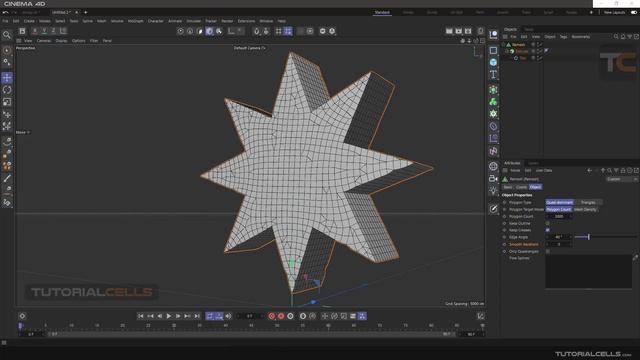Open the Text spline tool
Image resolution: width=640 pixels, height=360 pixels.
pyautogui.click(x=493, y=74)
